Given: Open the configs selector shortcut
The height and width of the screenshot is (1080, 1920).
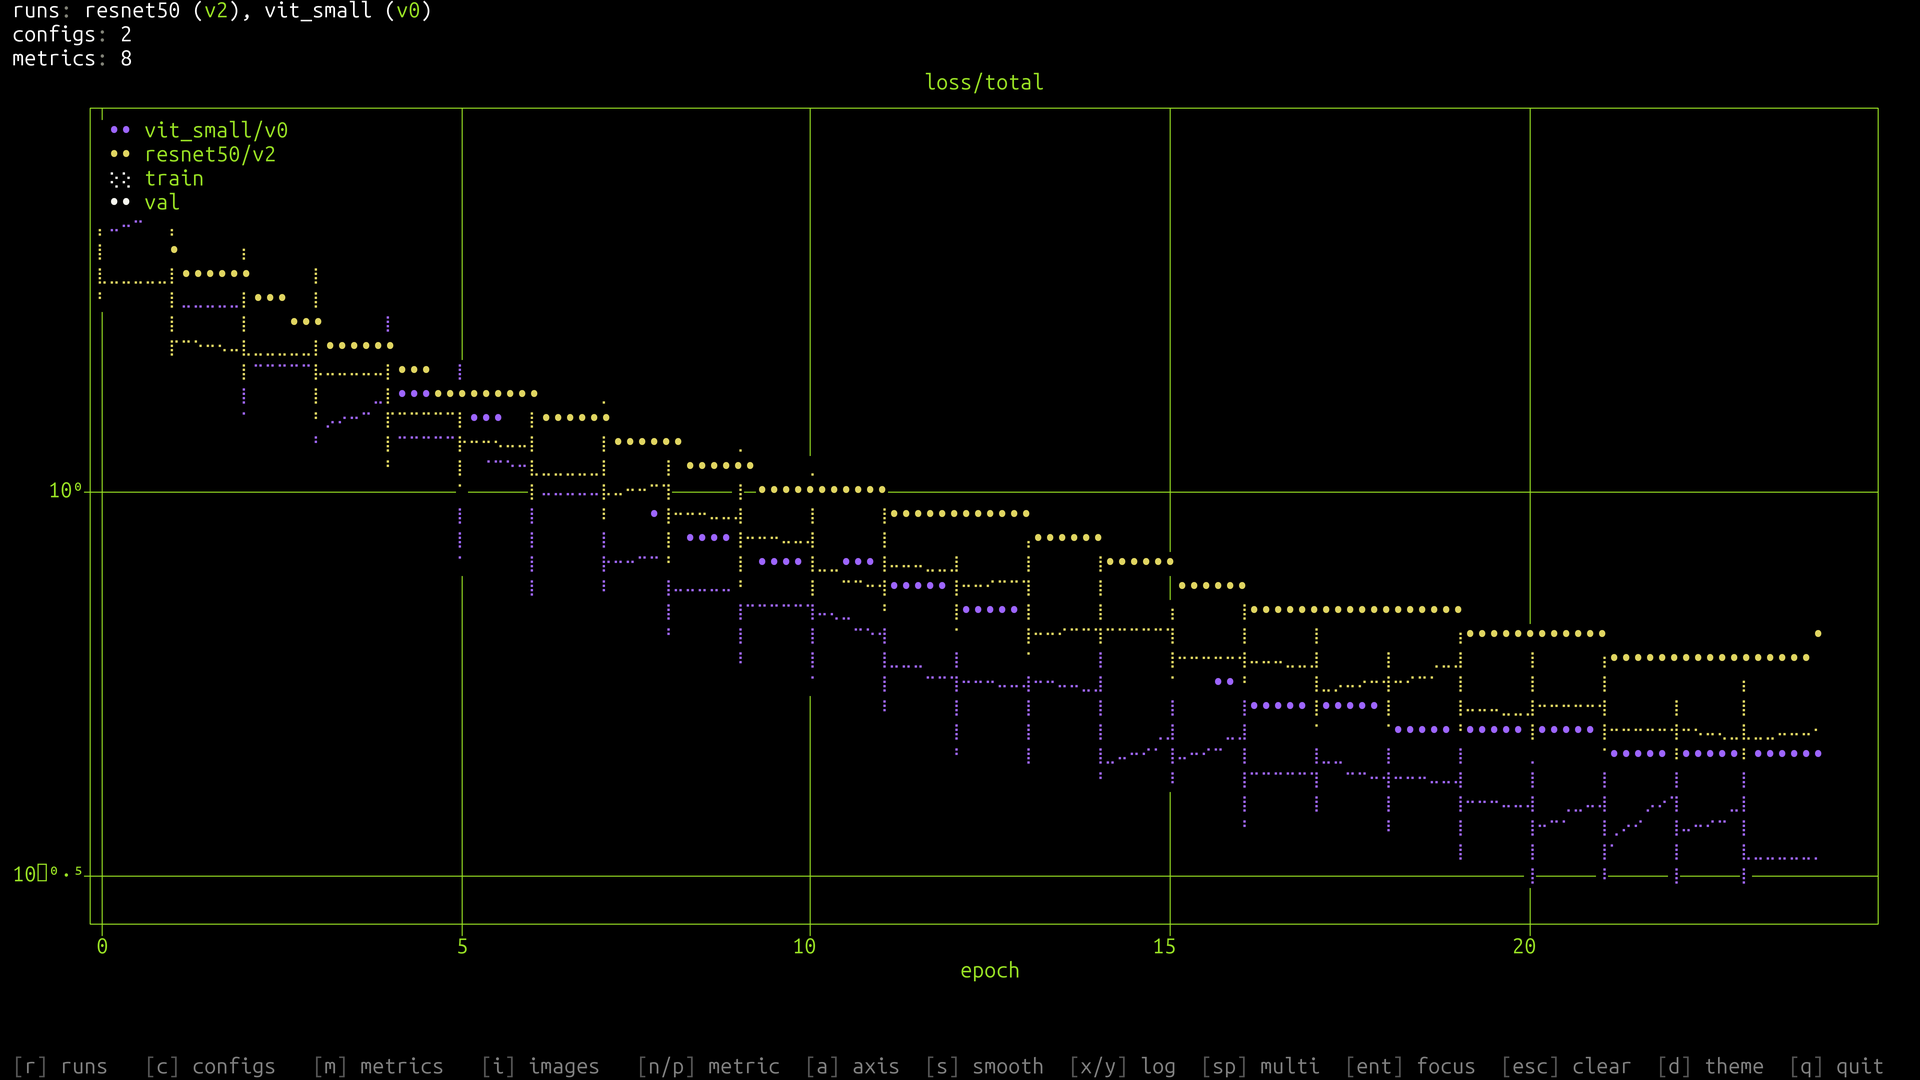Looking at the screenshot, I should tap(210, 1066).
